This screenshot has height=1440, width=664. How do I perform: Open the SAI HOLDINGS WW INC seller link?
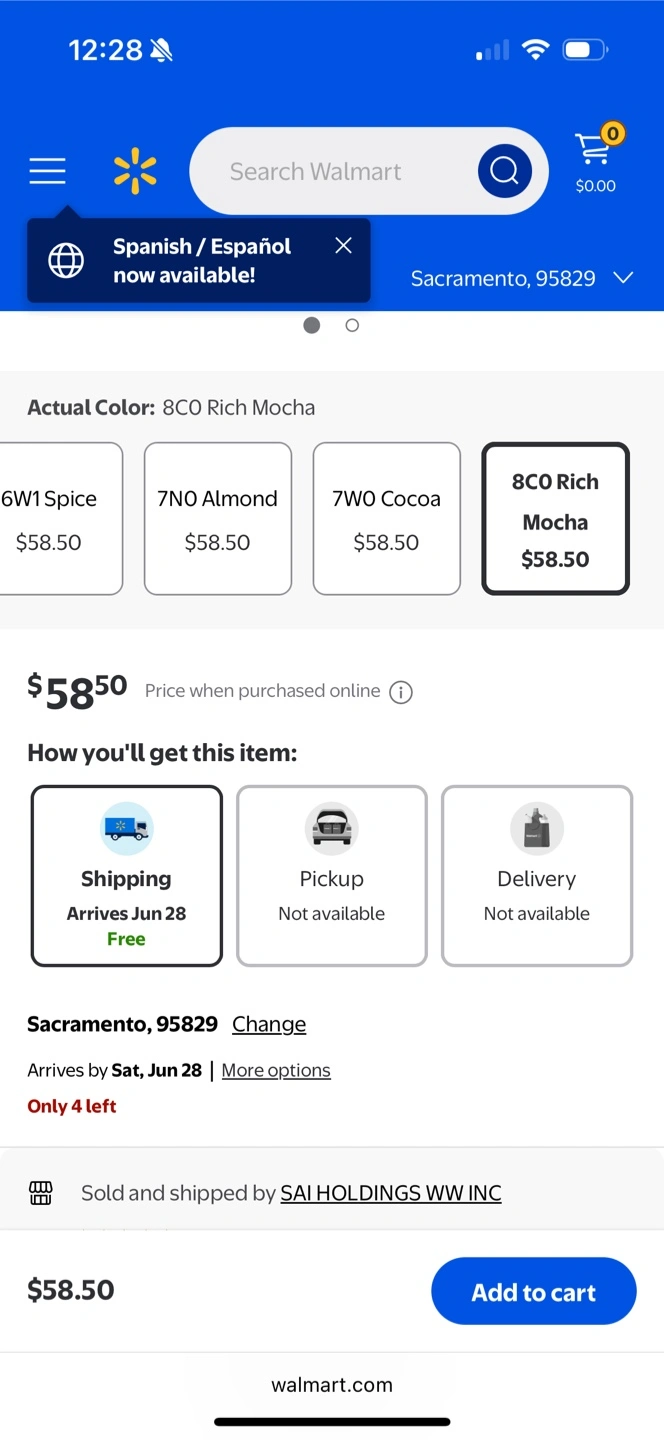390,1192
